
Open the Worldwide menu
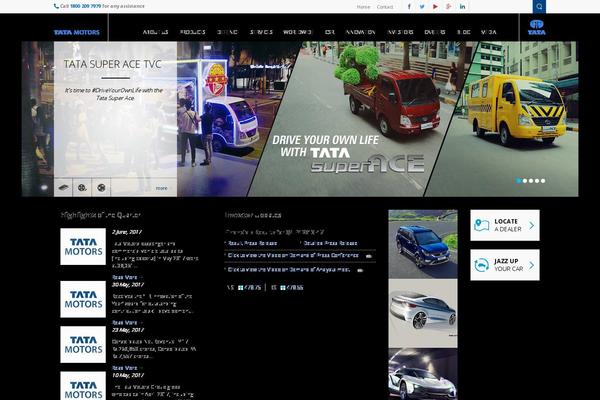click(x=298, y=32)
